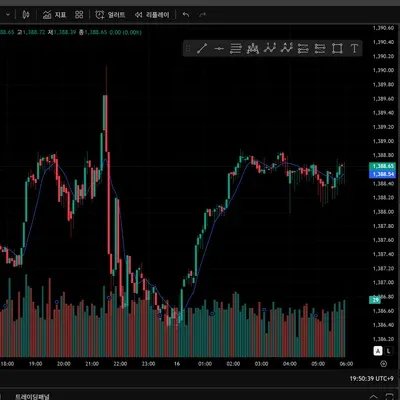Undo the last chart action
The width and height of the screenshot is (400, 400).
coord(186,15)
